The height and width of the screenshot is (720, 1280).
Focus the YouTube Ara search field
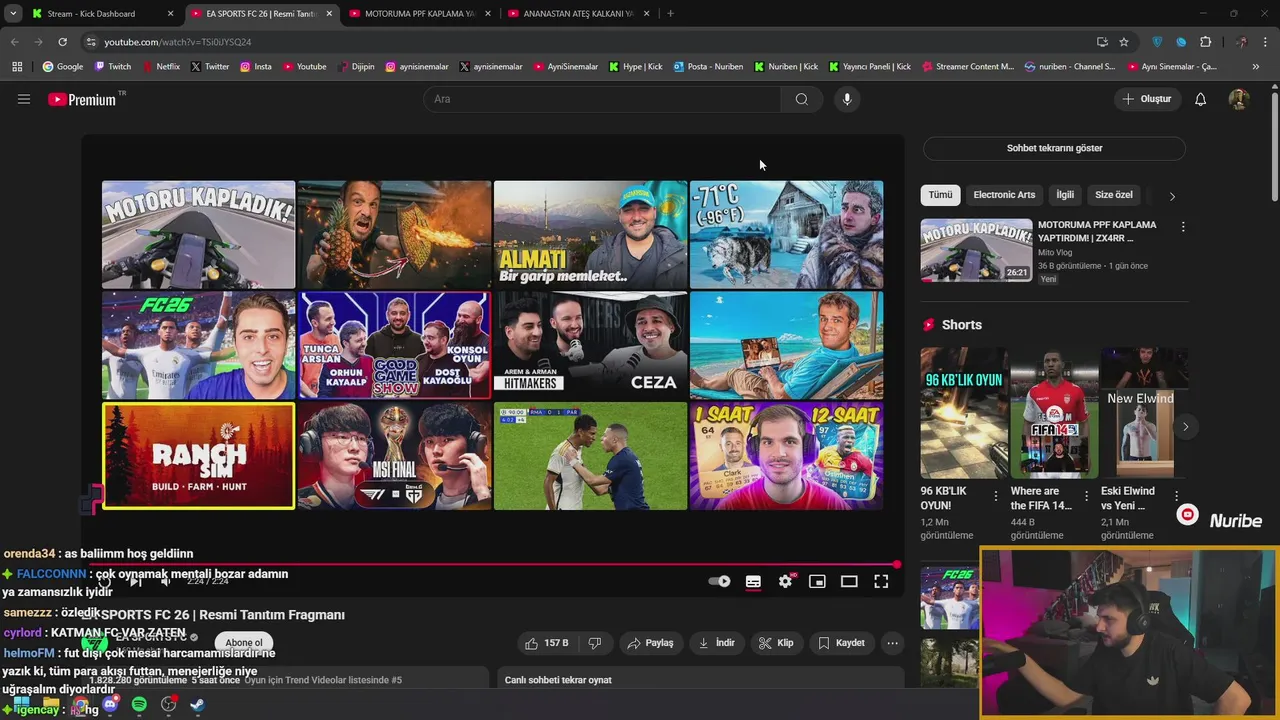(x=602, y=99)
